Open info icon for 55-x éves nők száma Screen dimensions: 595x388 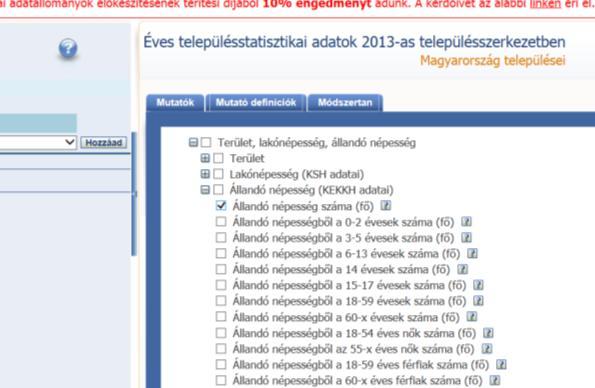pyautogui.click(x=487, y=349)
